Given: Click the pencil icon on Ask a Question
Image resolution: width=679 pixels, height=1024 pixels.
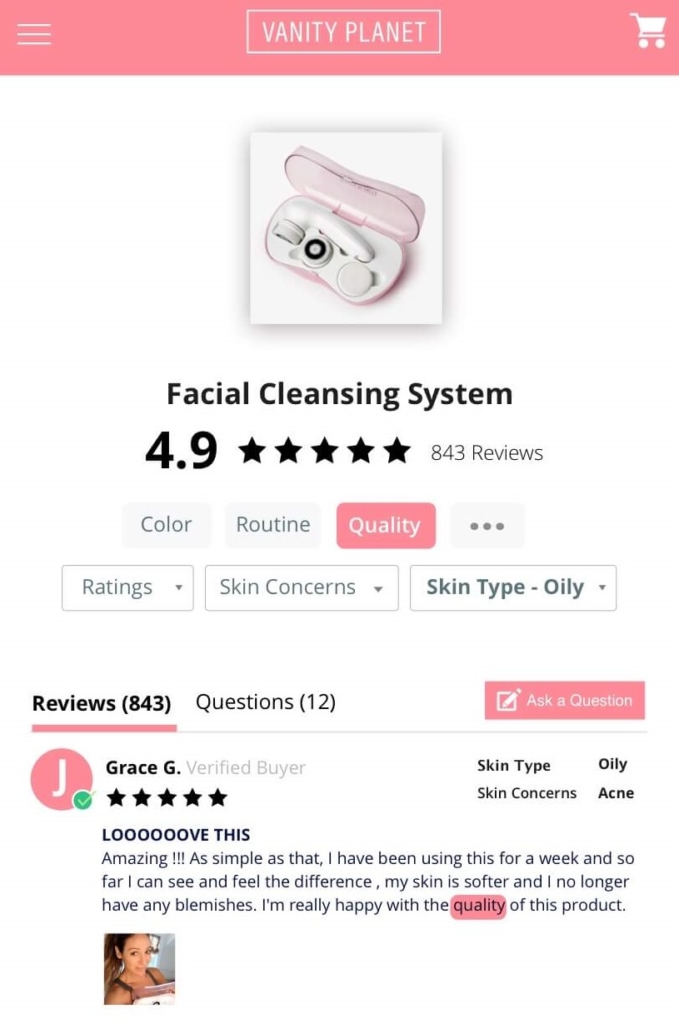Looking at the screenshot, I should (509, 700).
